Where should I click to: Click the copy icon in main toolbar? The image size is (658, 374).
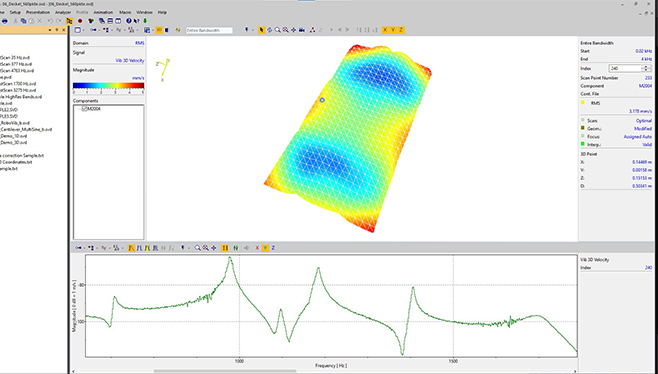[24, 21]
